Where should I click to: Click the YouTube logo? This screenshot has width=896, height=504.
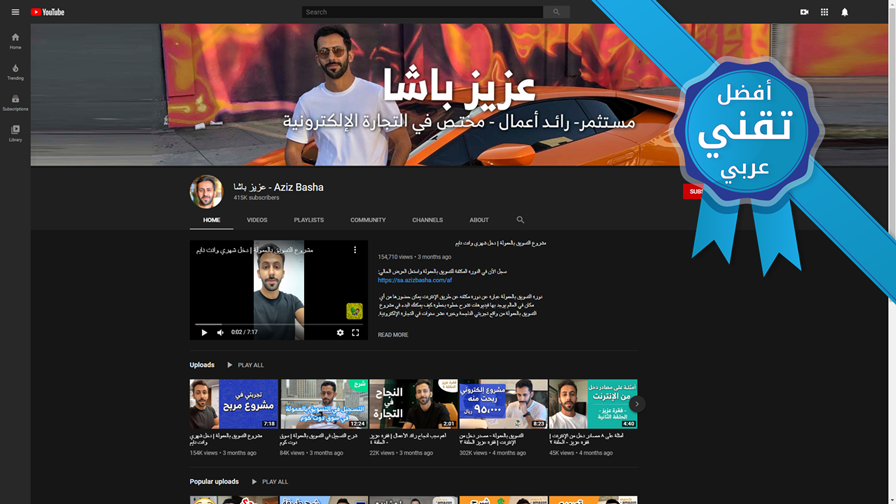(x=47, y=12)
